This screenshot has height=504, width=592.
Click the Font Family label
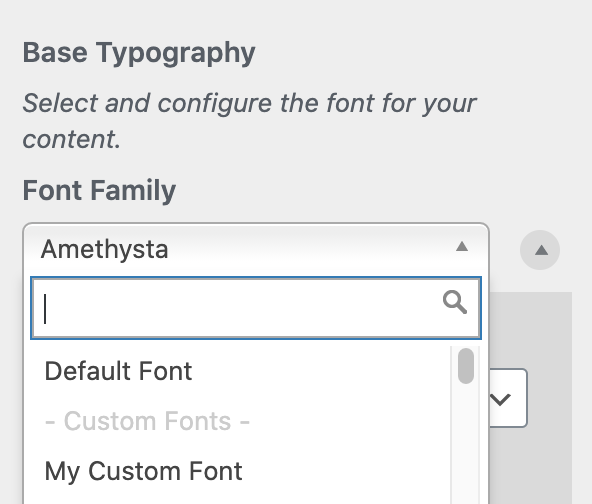click(x=99, y=190)
